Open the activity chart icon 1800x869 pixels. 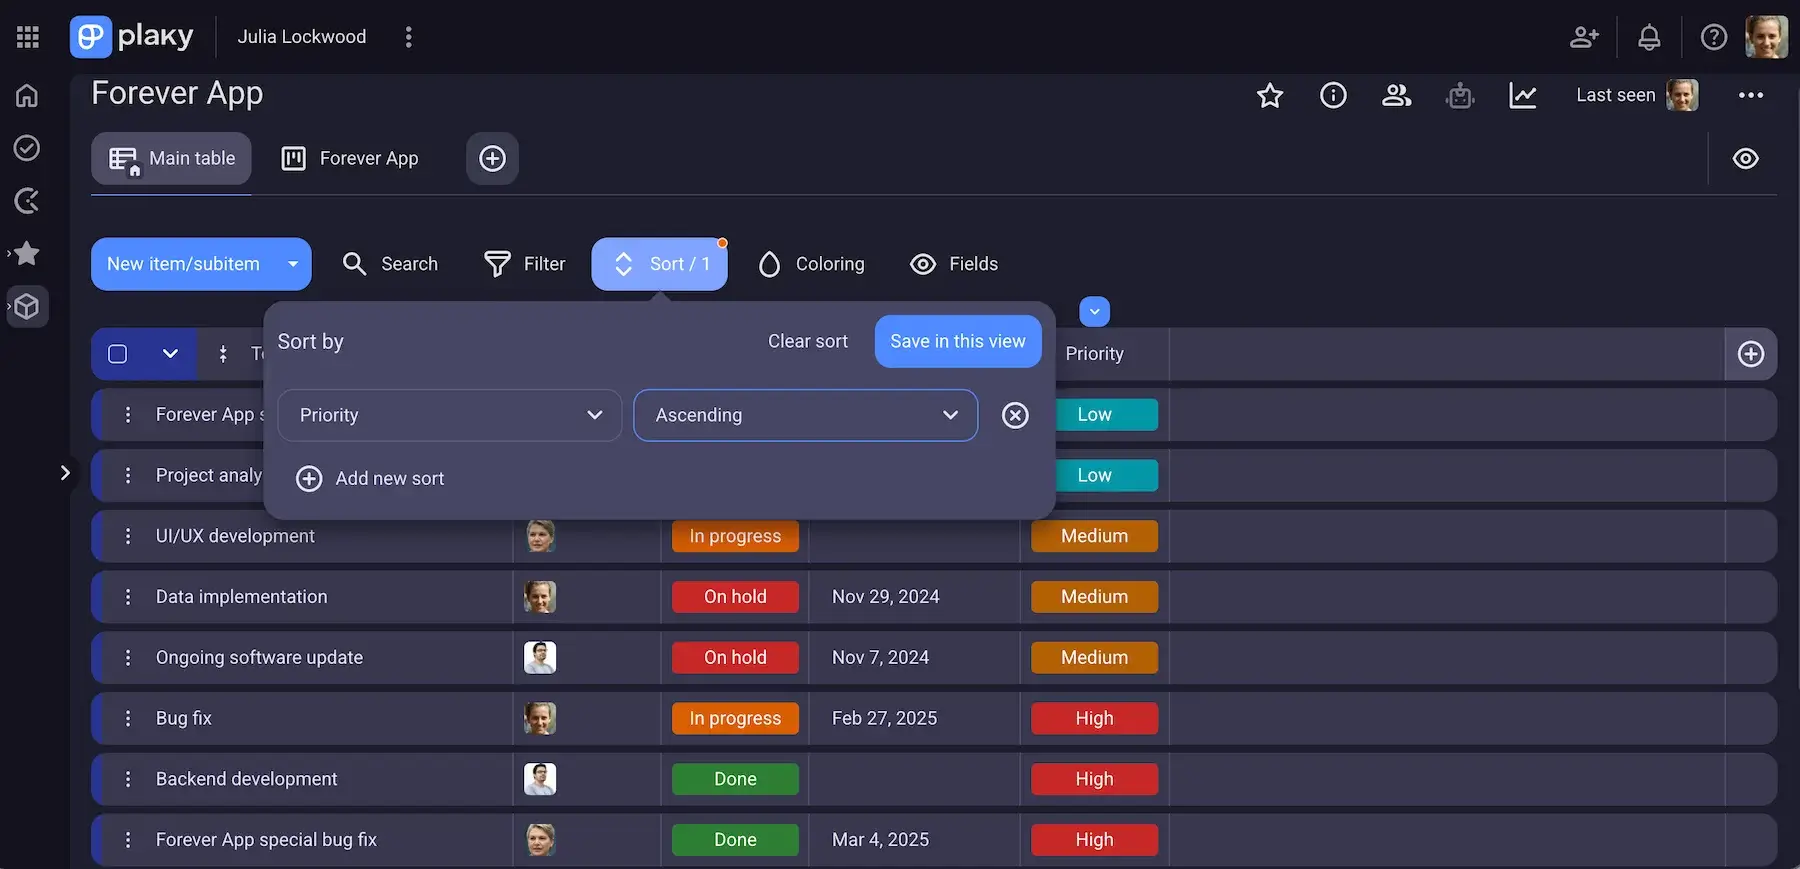(1523, 95)
